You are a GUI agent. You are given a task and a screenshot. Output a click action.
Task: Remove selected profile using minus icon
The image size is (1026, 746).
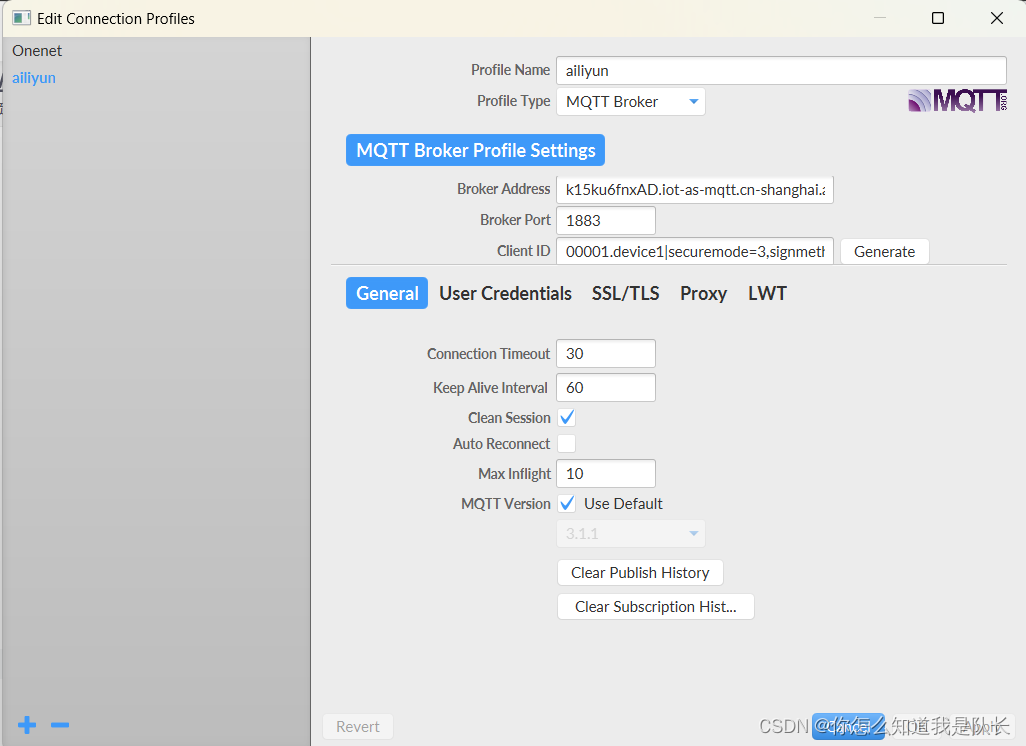click(x=60, y=725)
